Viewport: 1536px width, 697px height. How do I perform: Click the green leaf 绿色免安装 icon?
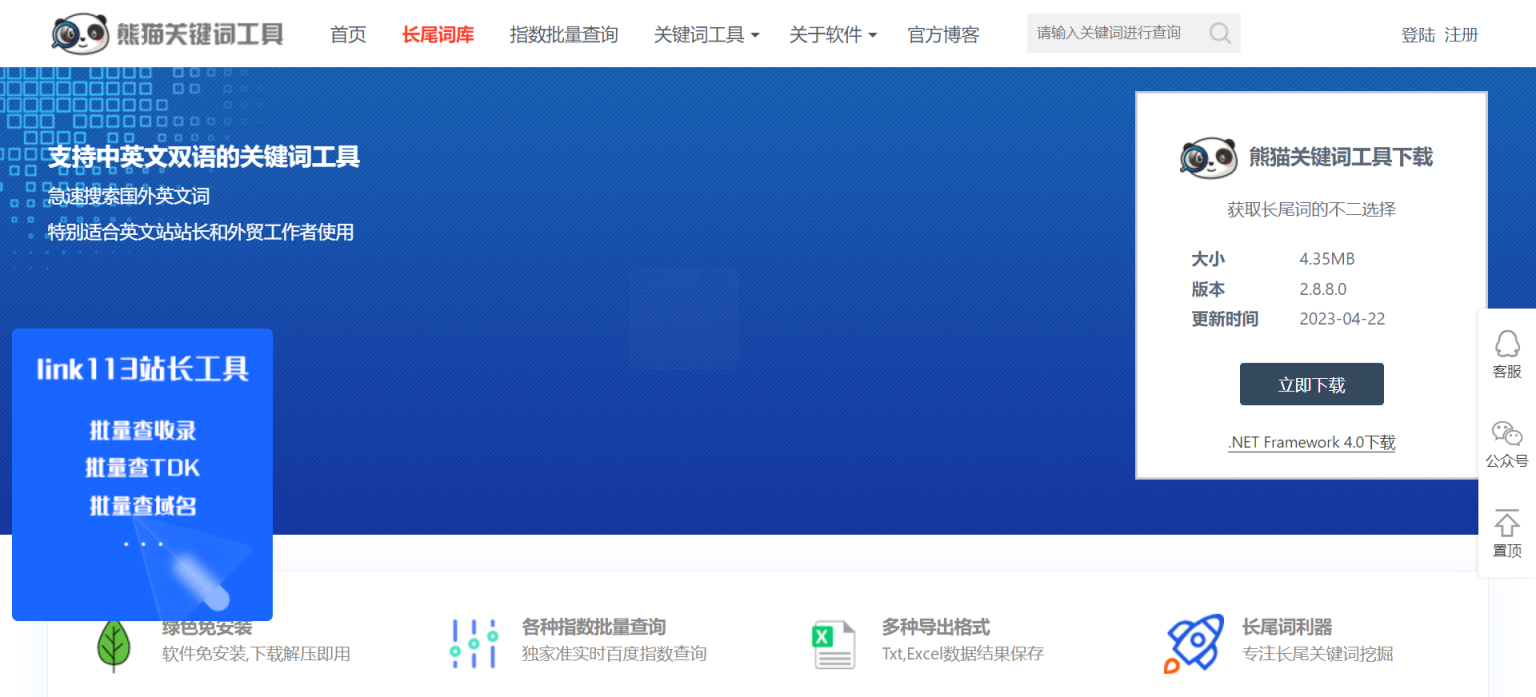[x=114, y=643]
